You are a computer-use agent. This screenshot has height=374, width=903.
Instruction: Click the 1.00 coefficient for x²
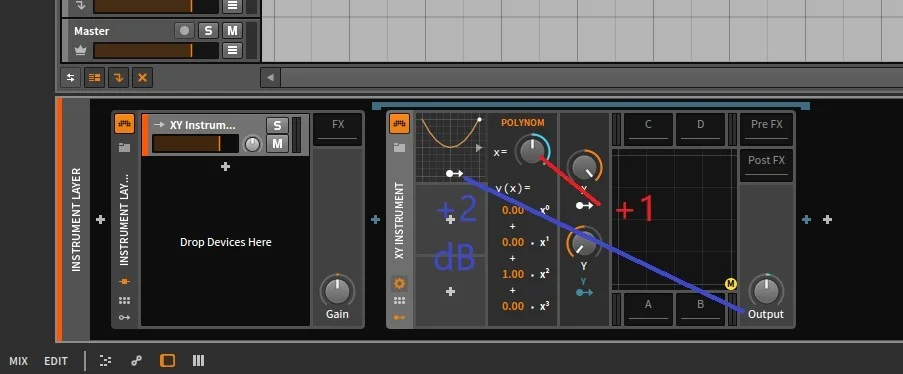513,274
